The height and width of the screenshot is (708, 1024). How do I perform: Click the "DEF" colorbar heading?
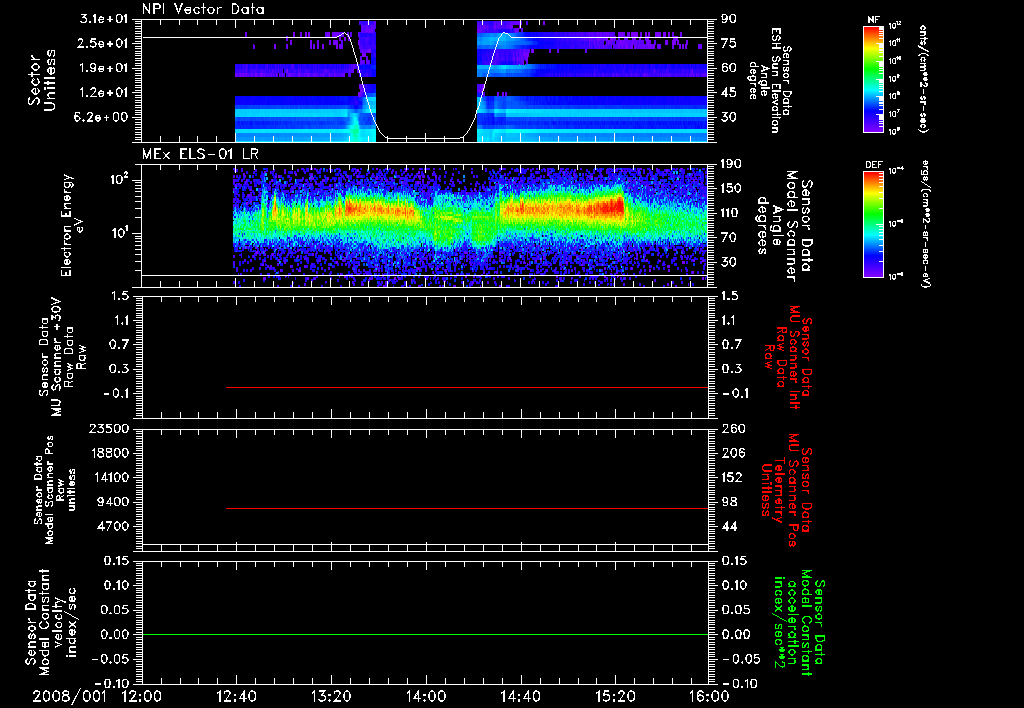pos(874,165)
